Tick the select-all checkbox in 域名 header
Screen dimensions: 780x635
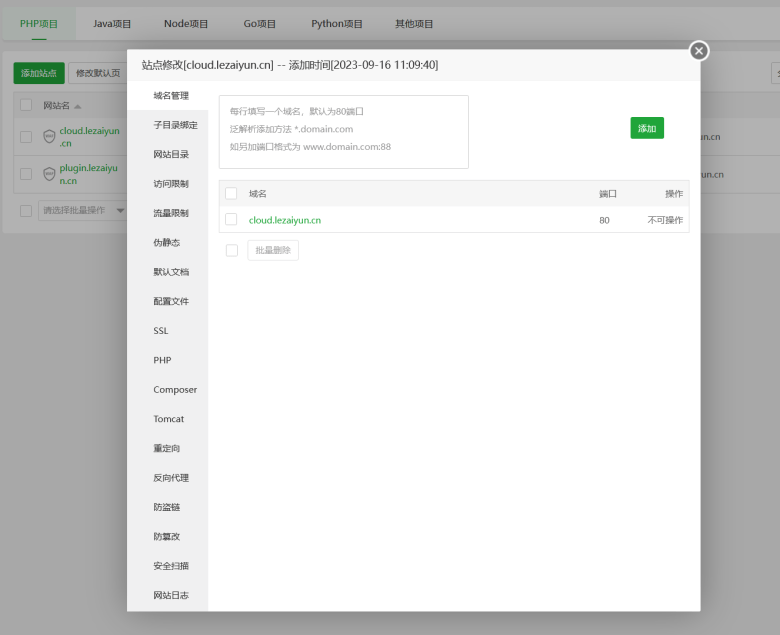point(231,193)
